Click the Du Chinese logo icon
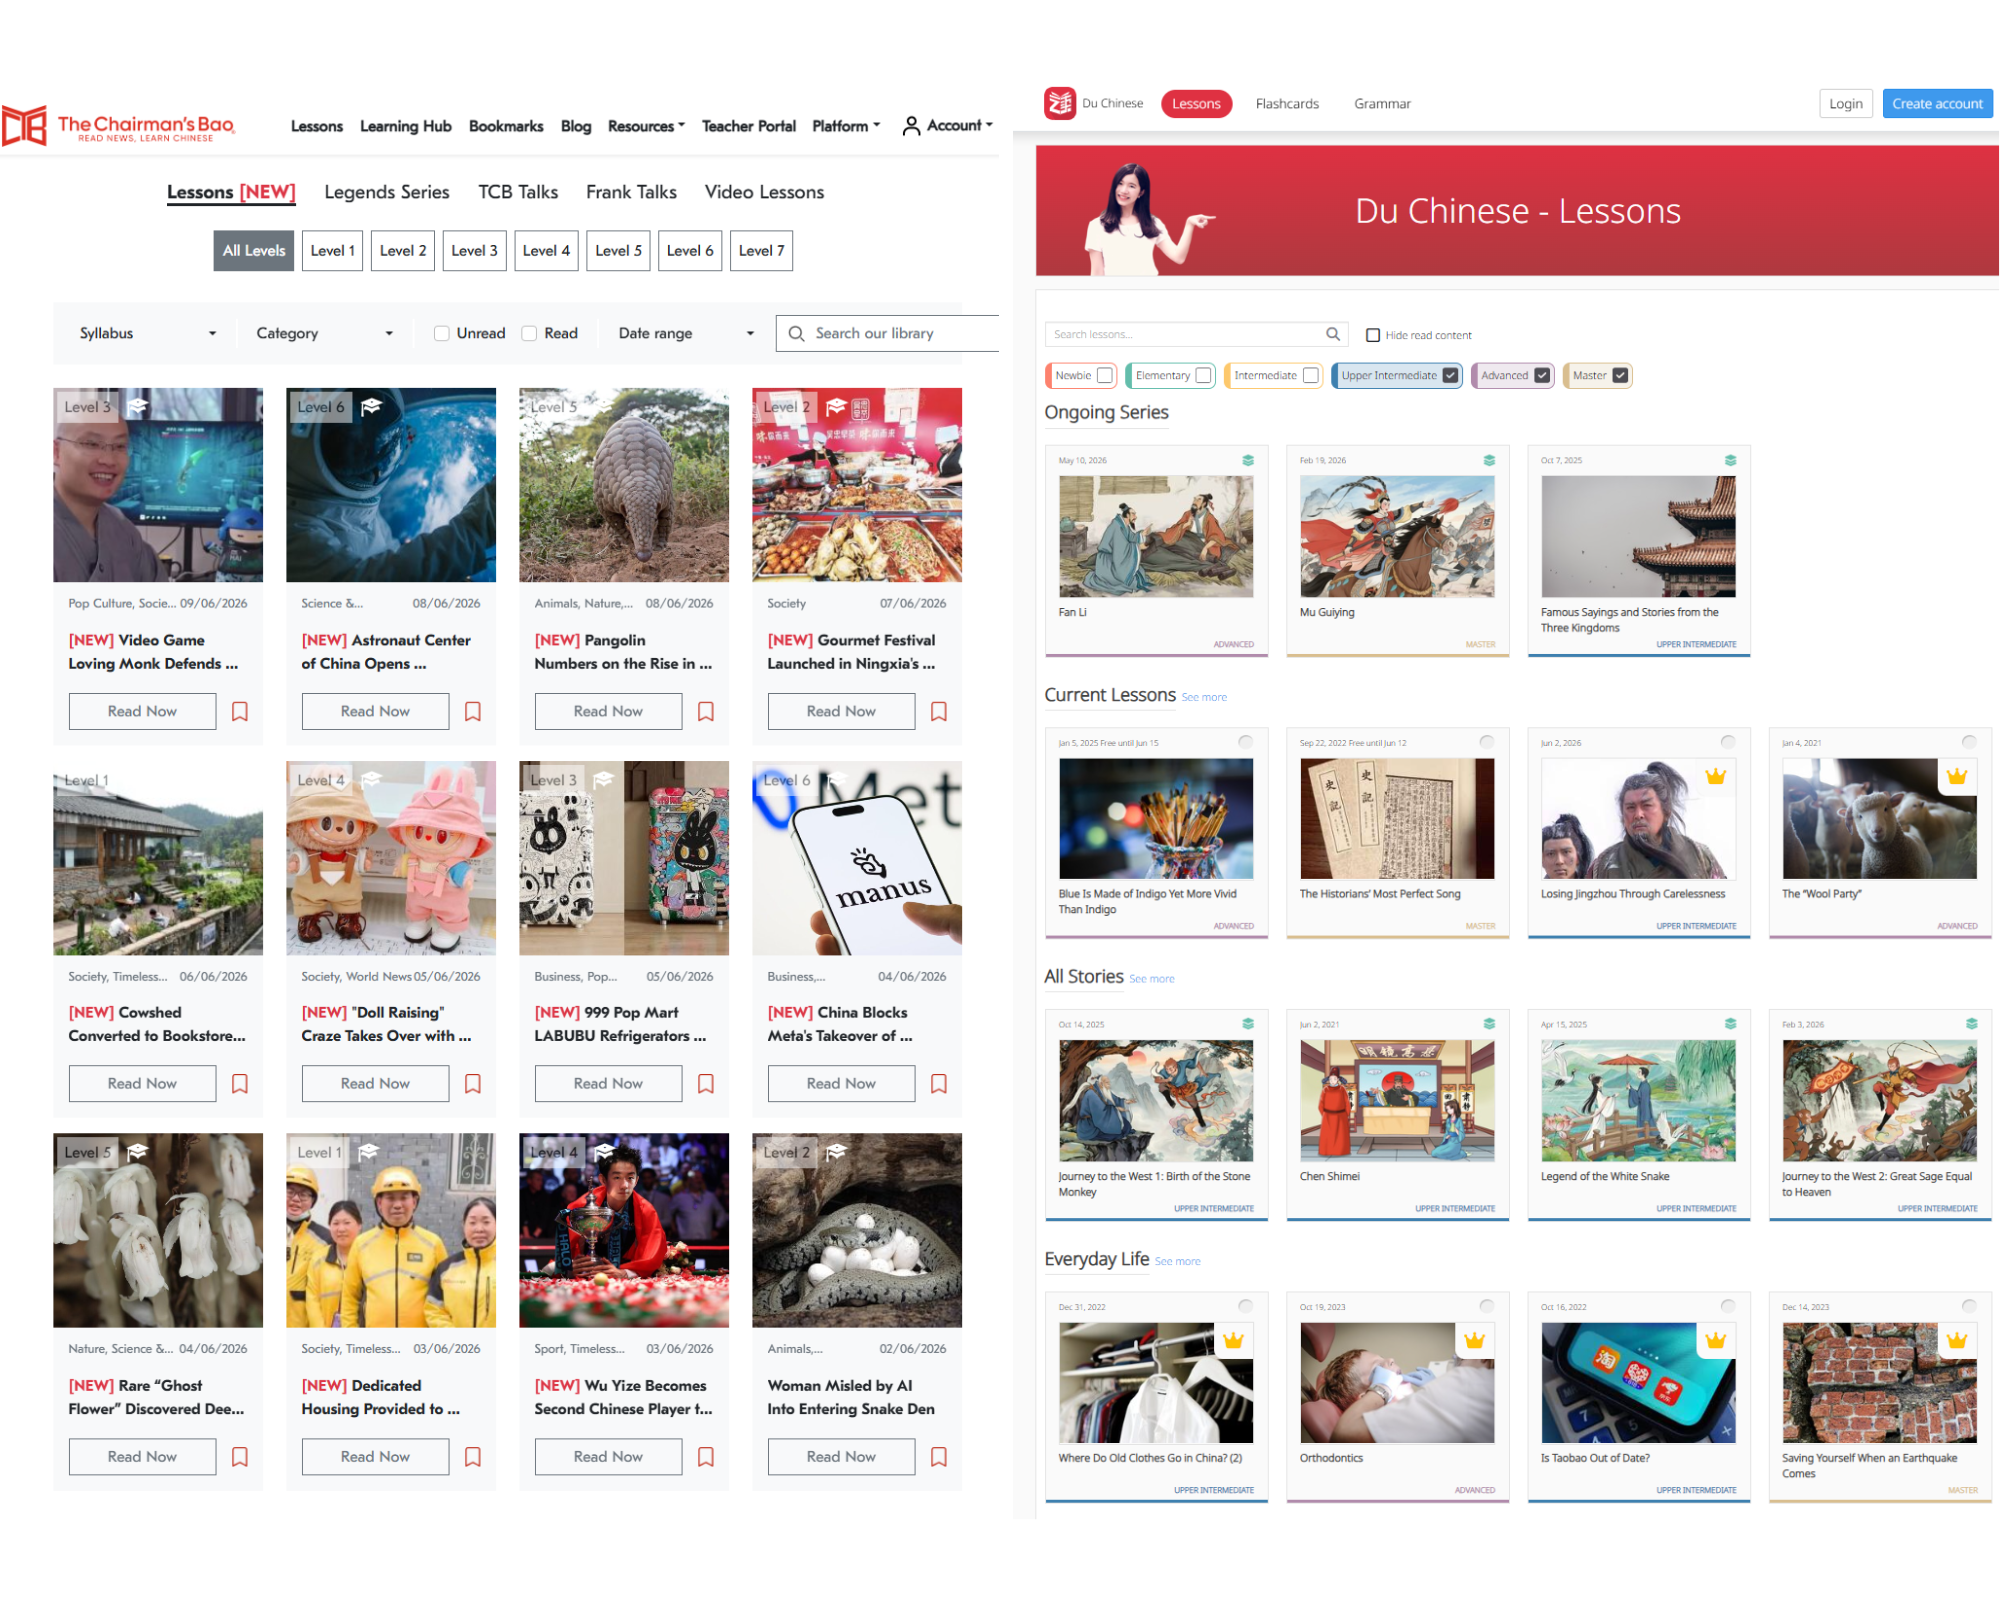Screen dimensions: 2000x1600 click(x=1060, y=103)
